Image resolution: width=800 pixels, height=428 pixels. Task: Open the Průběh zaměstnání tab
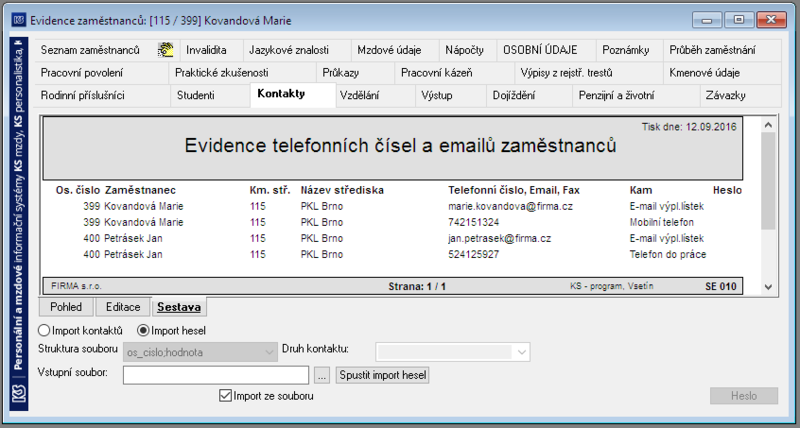coord(722,50)
